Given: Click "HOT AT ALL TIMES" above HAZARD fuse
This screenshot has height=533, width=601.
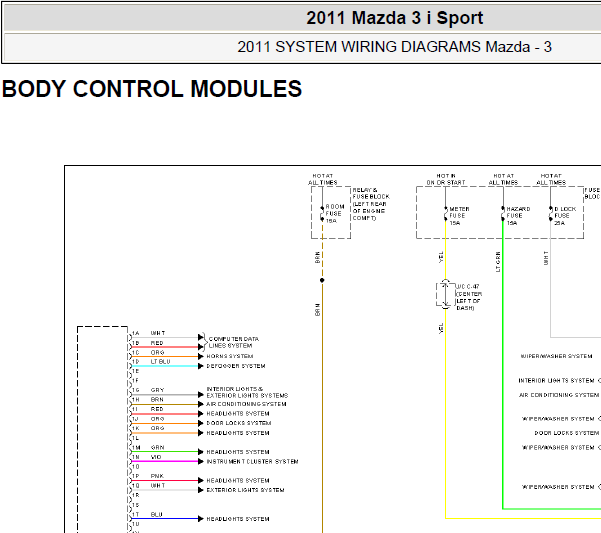Looking at the screenshot, I should [x=503, y=179].
